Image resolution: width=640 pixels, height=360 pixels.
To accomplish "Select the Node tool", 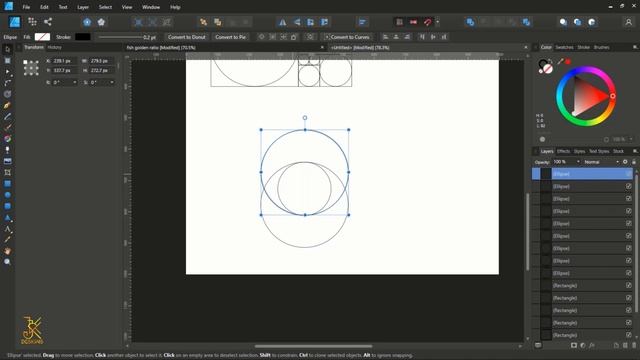I will coord(7,72).
